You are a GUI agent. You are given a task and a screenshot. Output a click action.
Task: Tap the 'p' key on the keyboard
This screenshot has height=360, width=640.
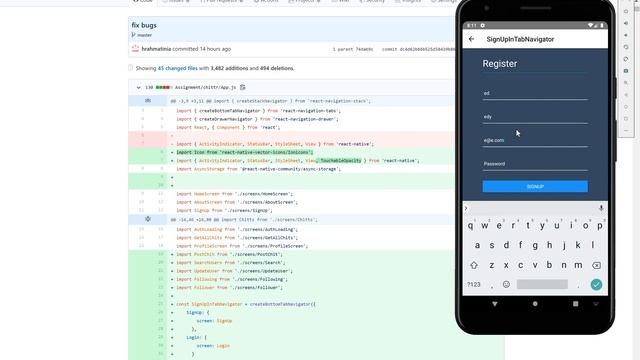pos(600,225)
